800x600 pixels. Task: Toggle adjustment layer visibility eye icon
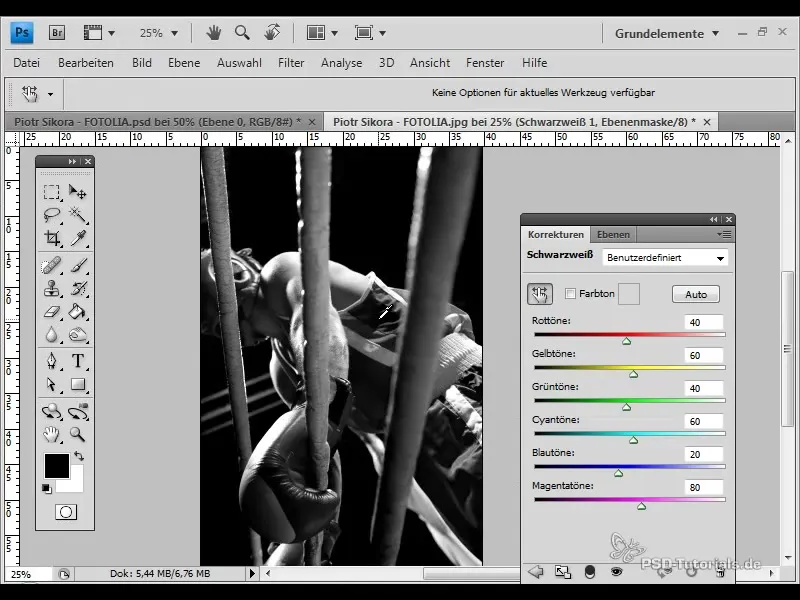(x=617, y=571)
